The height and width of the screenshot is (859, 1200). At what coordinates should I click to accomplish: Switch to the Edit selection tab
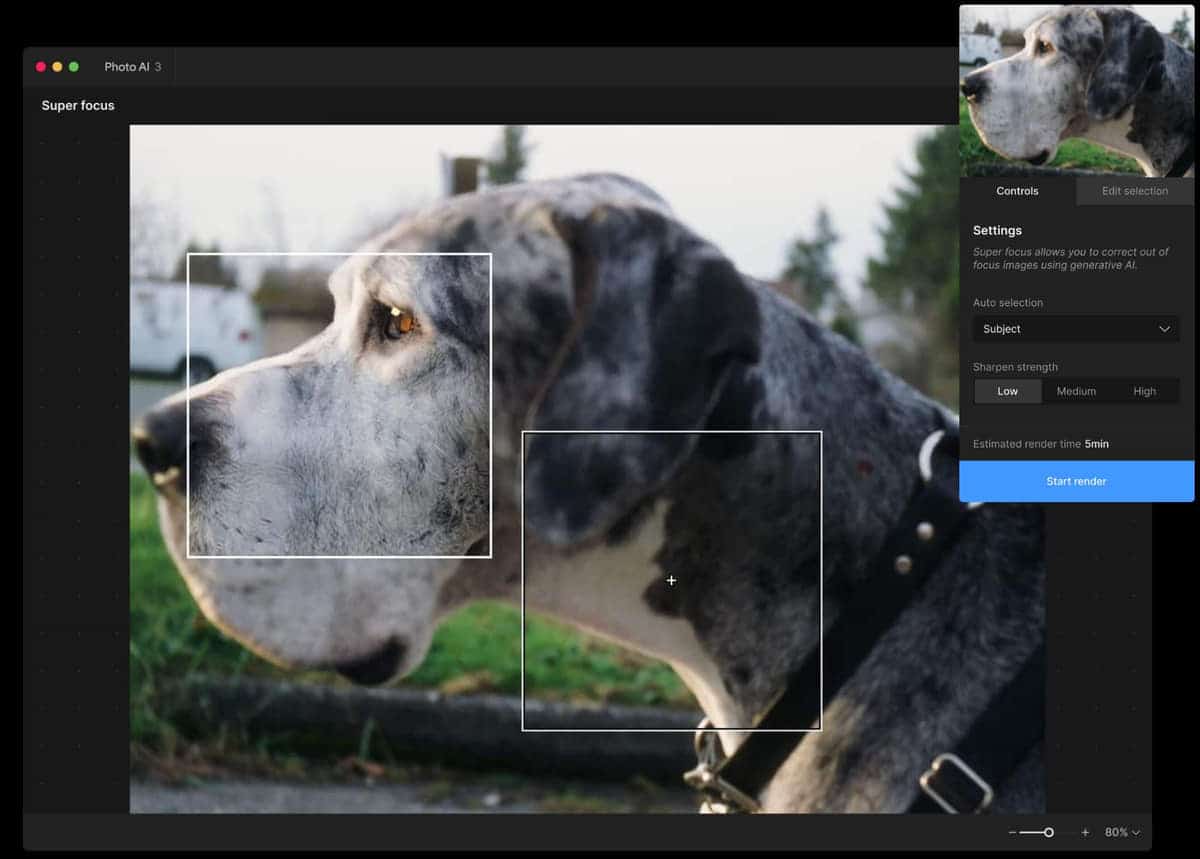[x=1135, y=191]
